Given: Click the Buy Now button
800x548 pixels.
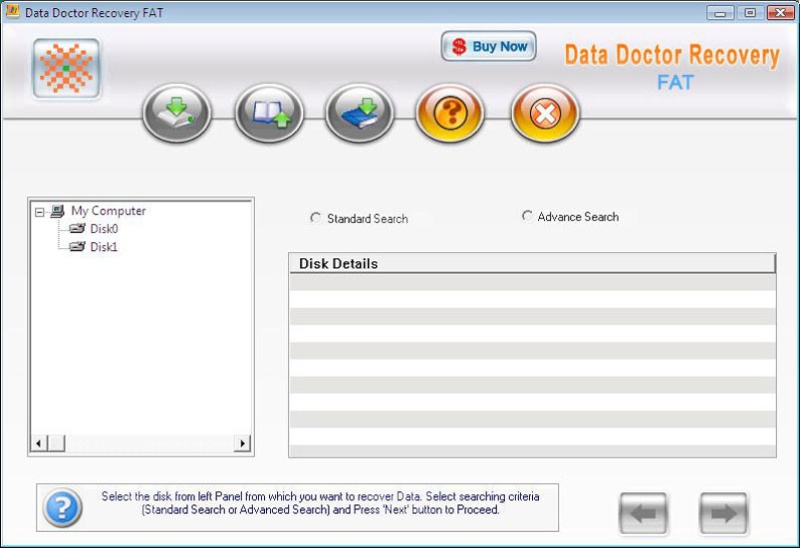Looking at the screenshot, I should 489,46.
